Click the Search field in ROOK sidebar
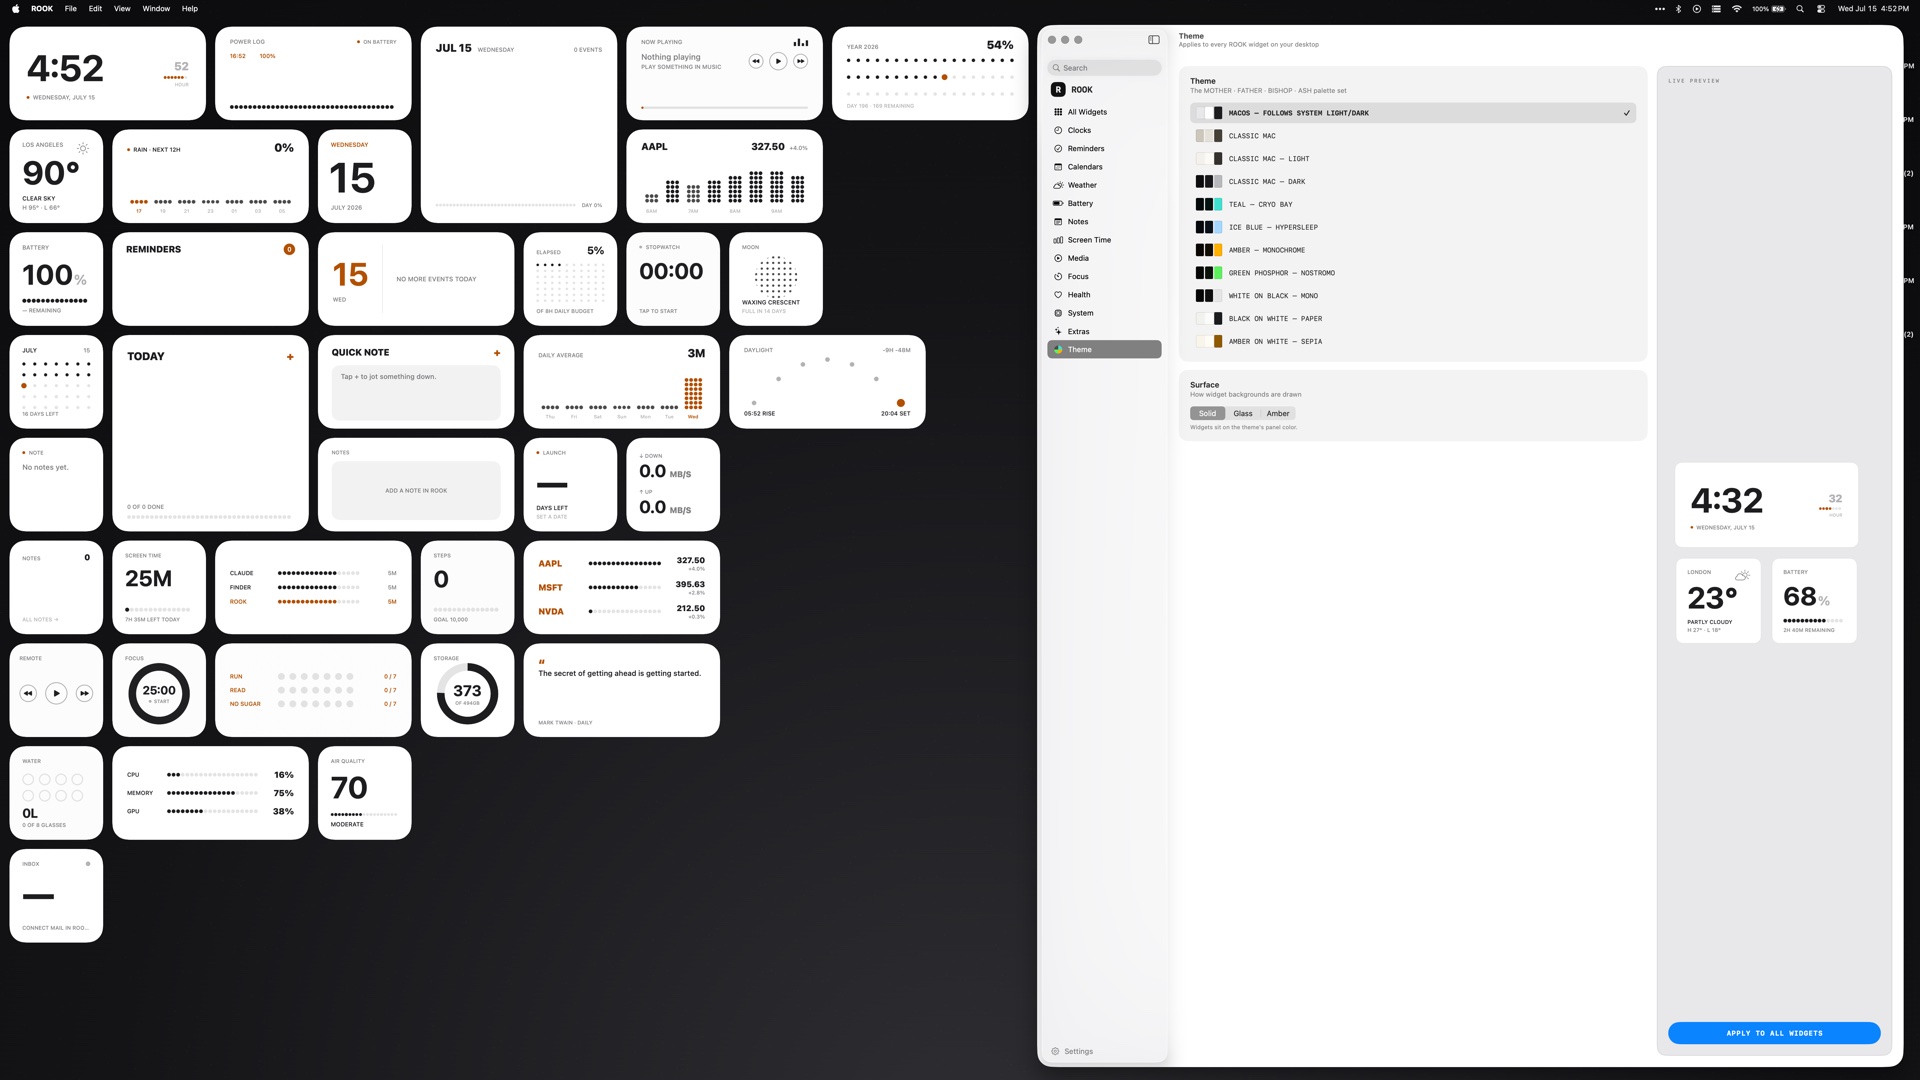The image size is (1920, 1080). pos(1104,68)
